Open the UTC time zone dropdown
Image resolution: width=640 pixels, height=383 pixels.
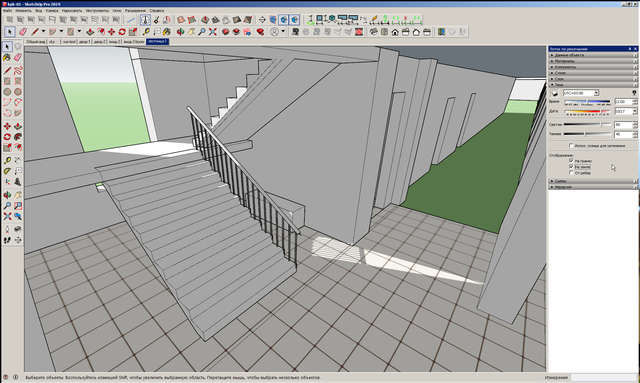581,93
